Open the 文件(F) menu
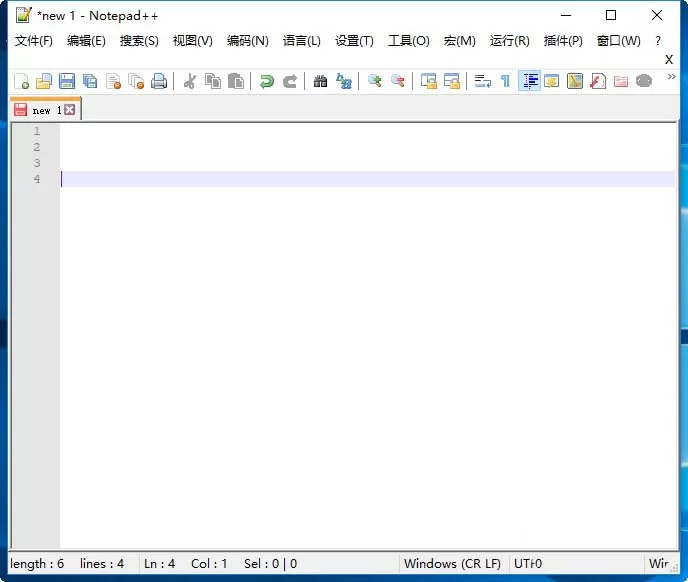The image size is (688, 582). point(34,41)
